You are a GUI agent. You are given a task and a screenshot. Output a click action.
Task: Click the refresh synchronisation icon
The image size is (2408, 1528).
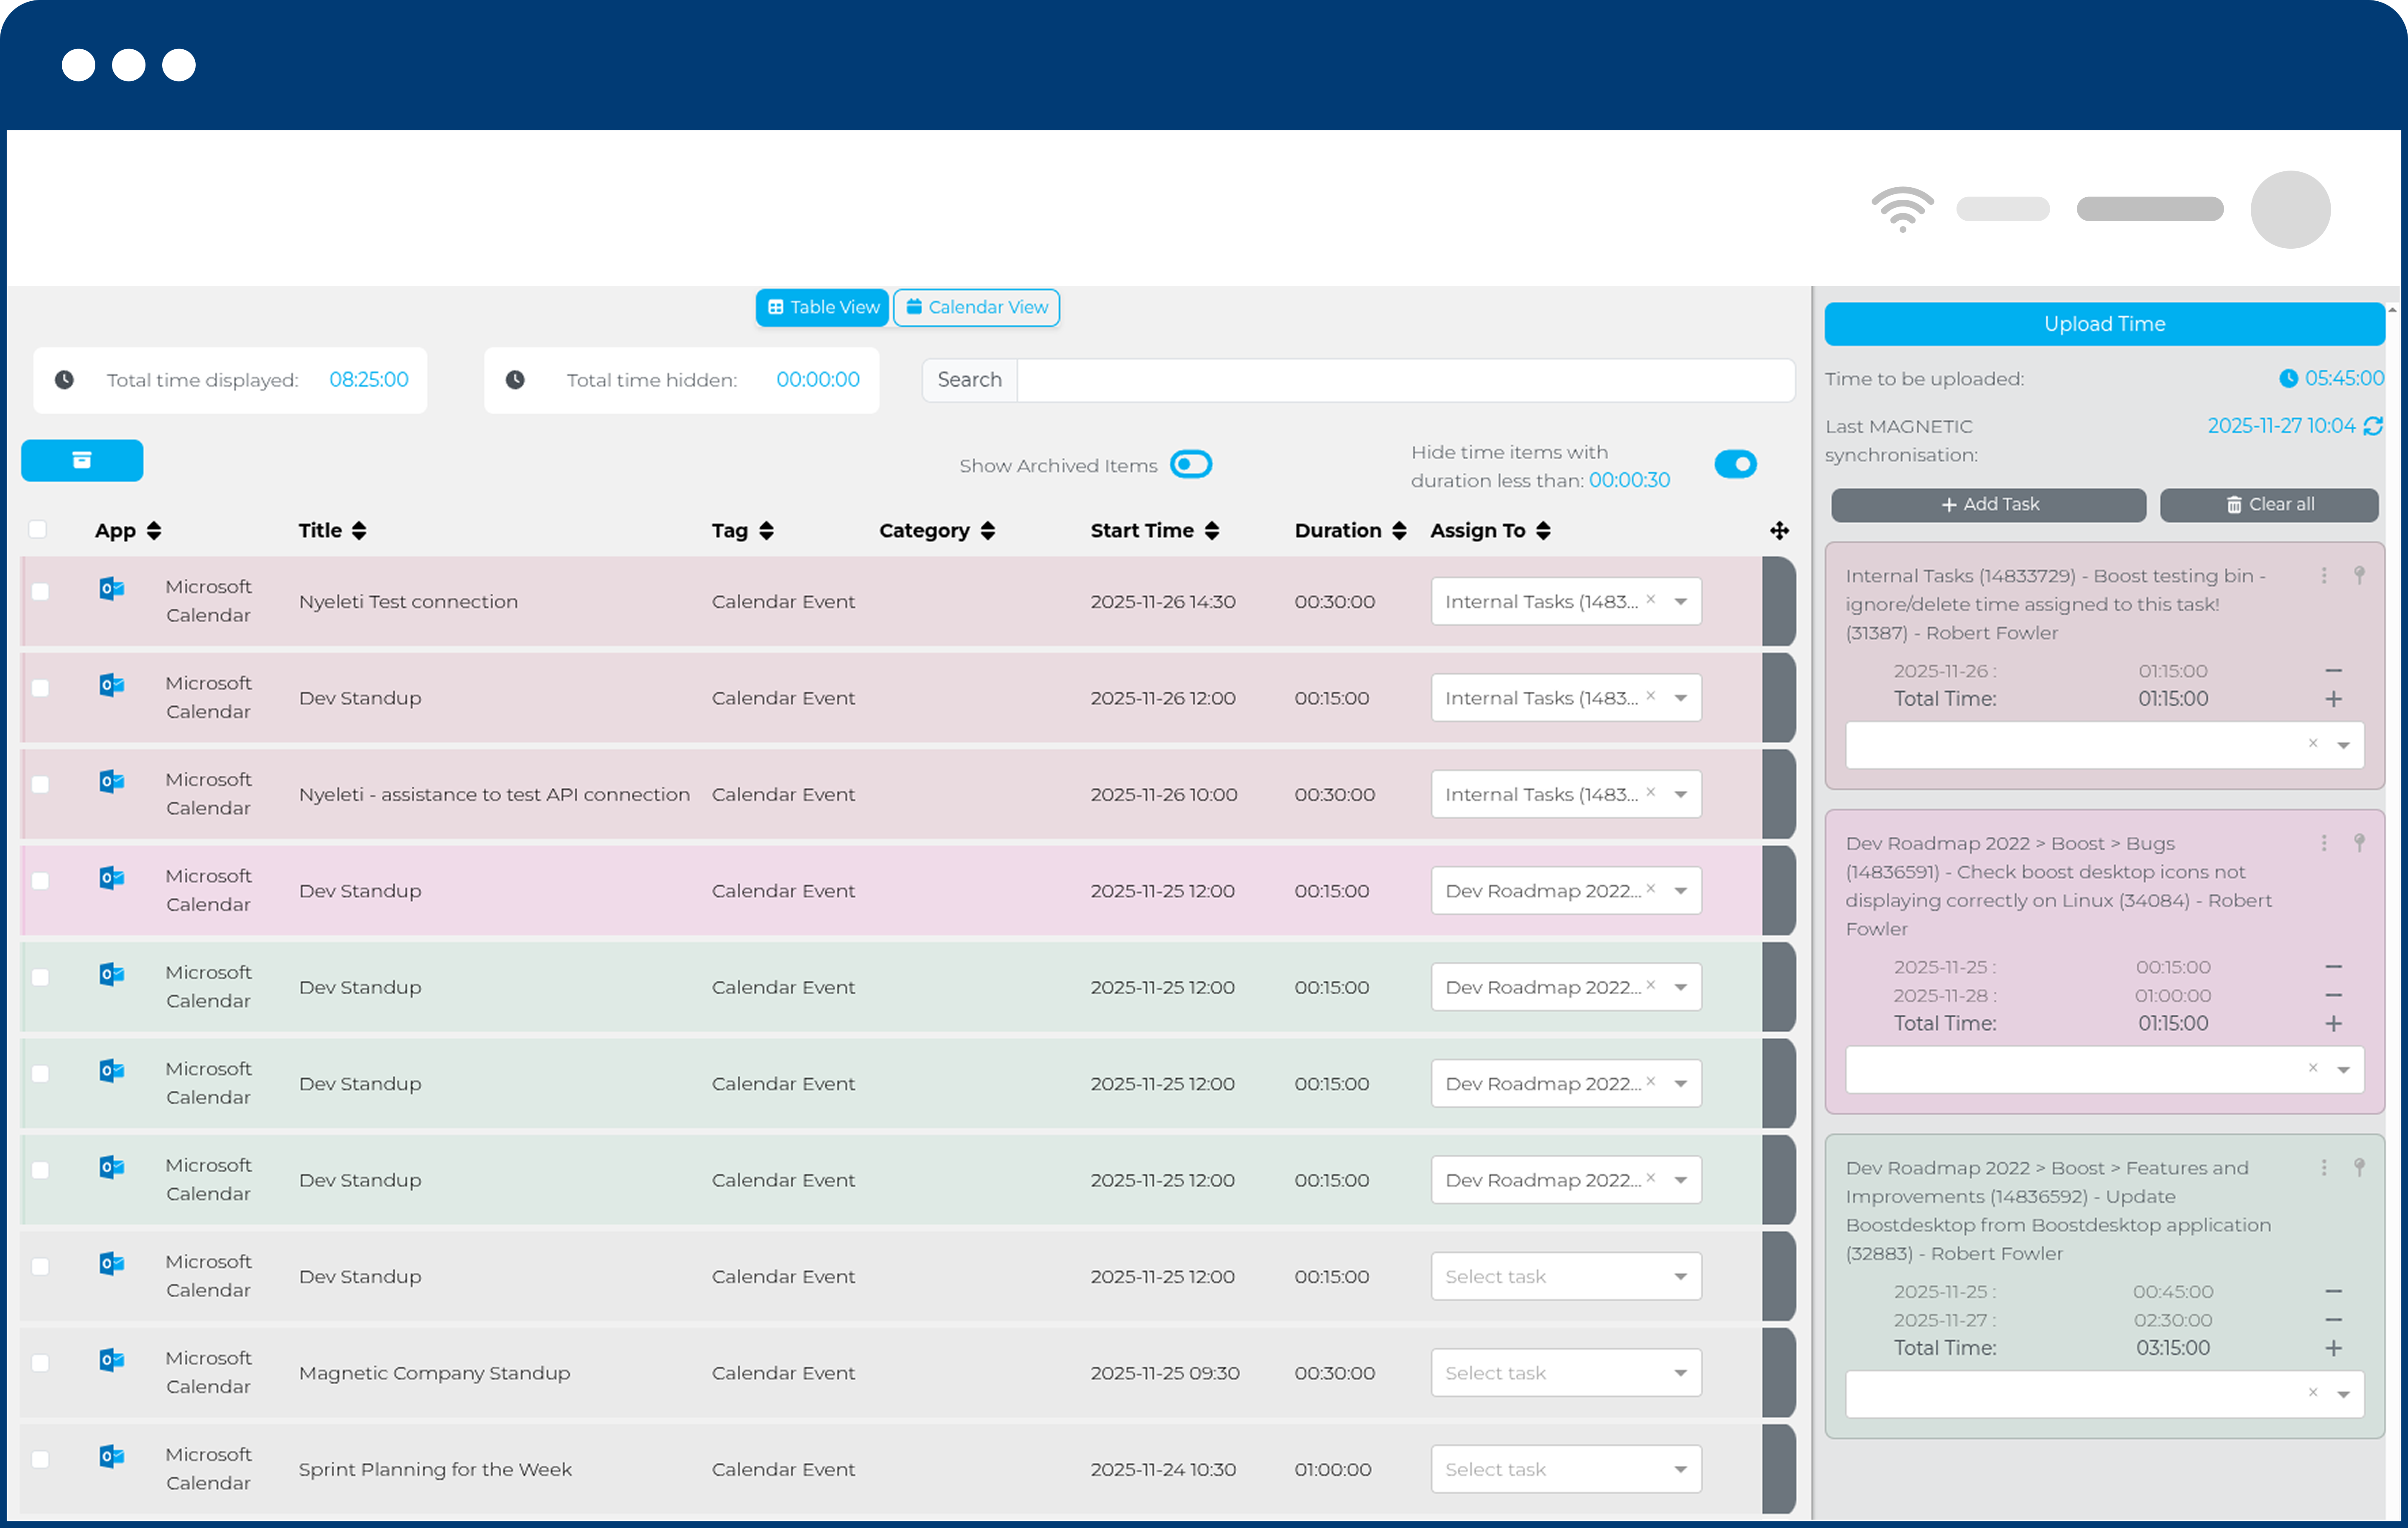(2373, 426)
